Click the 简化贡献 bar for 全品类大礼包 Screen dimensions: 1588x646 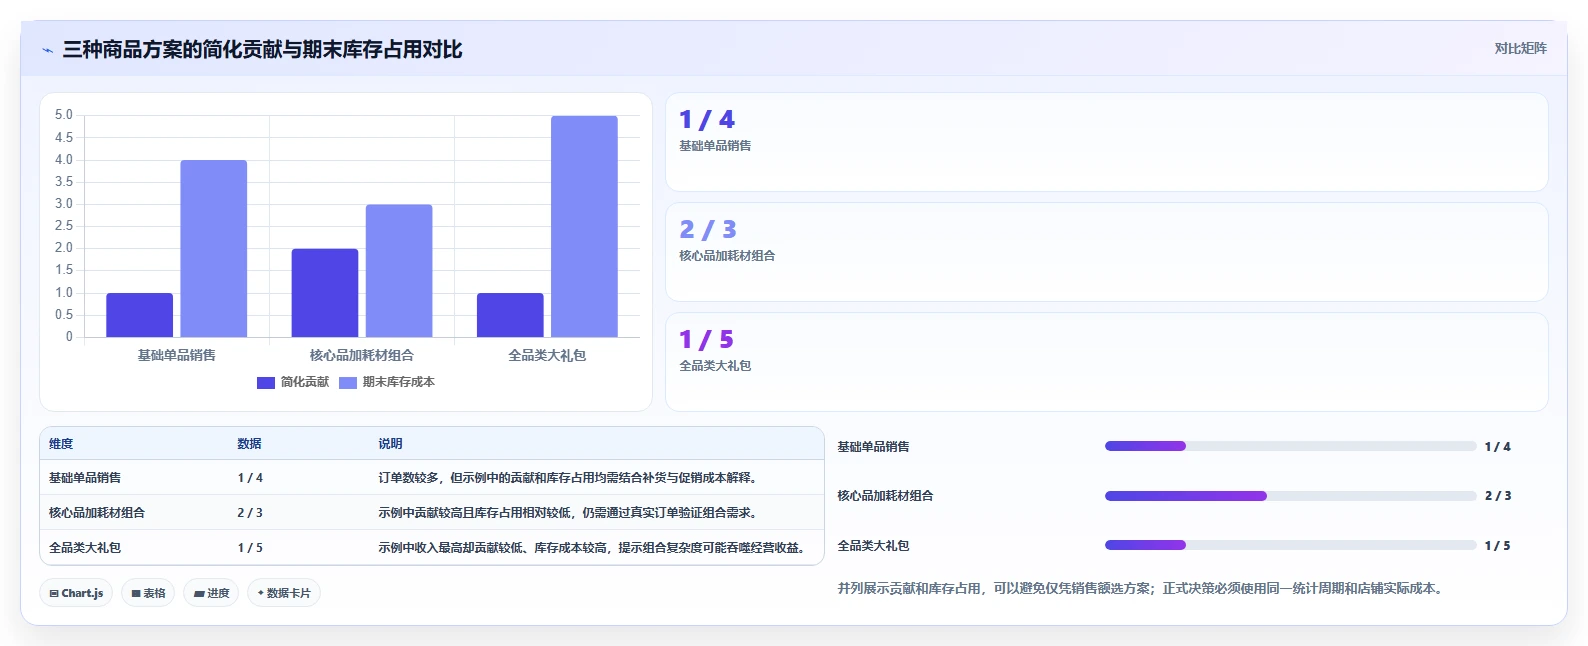[510, 315]
